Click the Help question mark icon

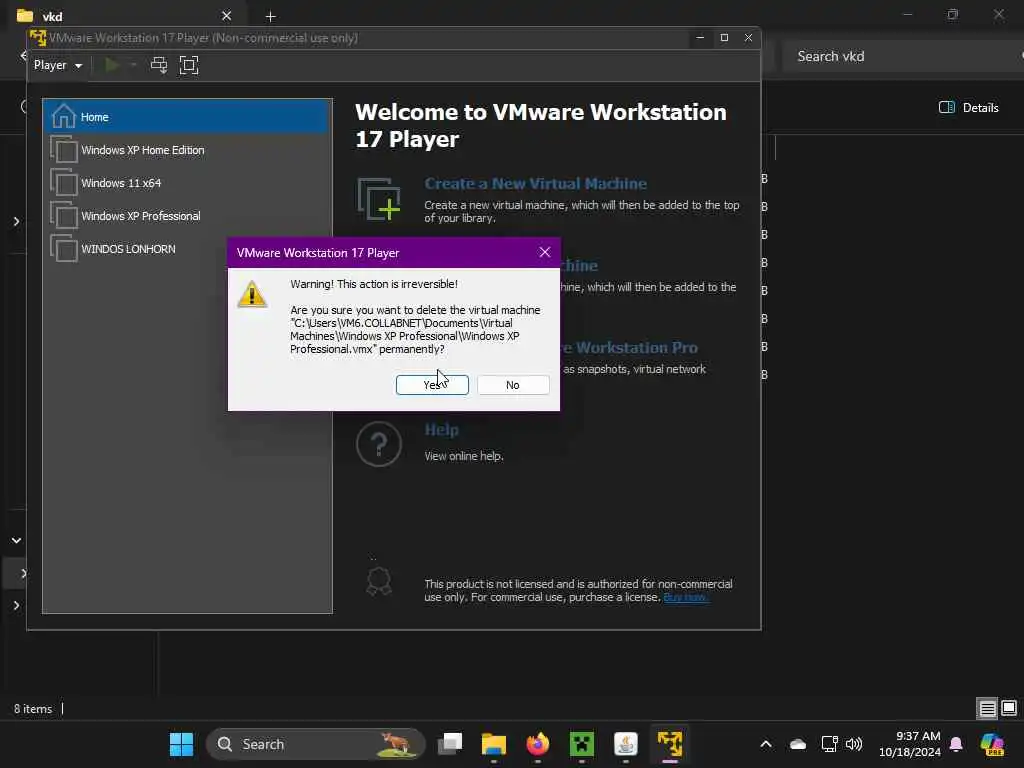pyautogui.click(x=379, y=444)
